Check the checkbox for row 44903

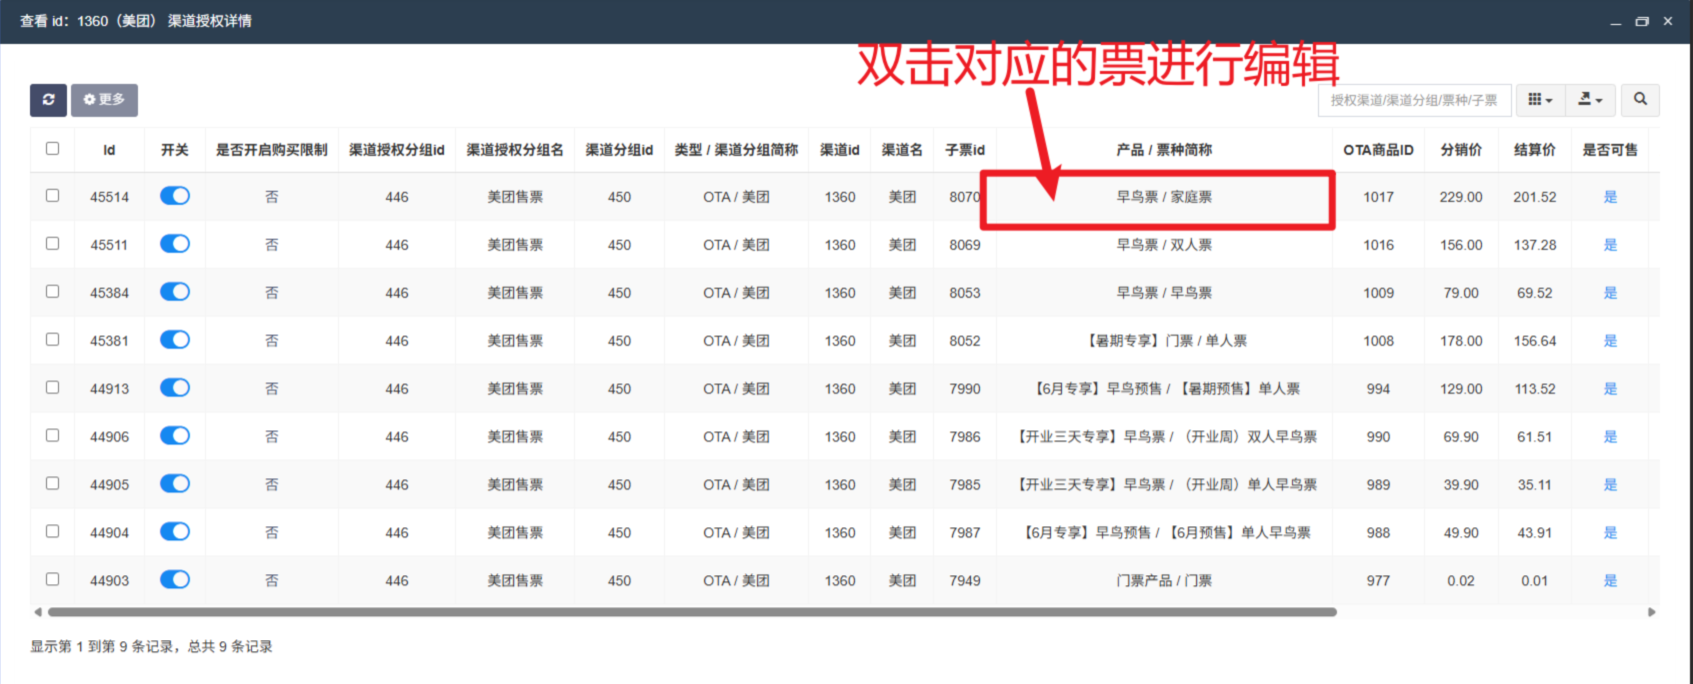pos(52,580)
